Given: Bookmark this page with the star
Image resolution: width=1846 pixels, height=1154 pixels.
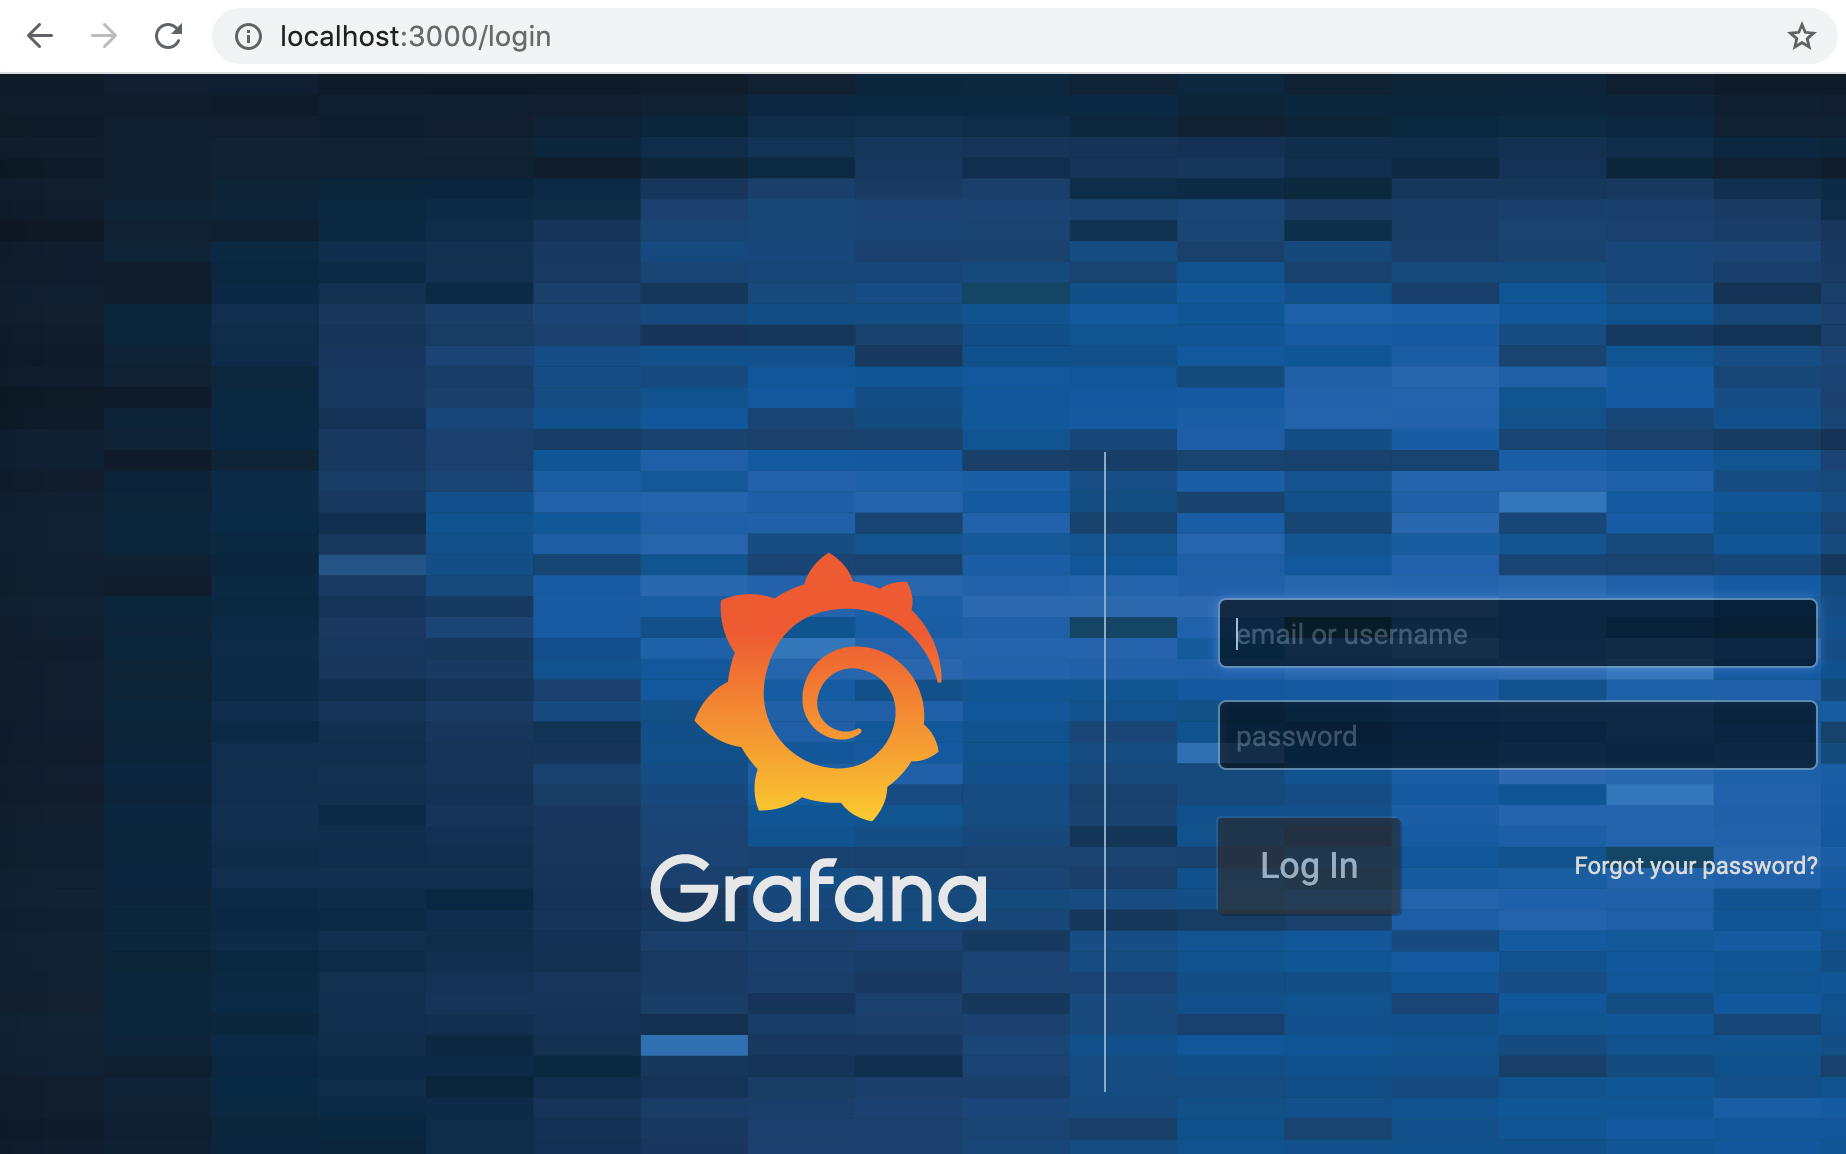Looking at the screenshot, I should [x=1801, y=37].
